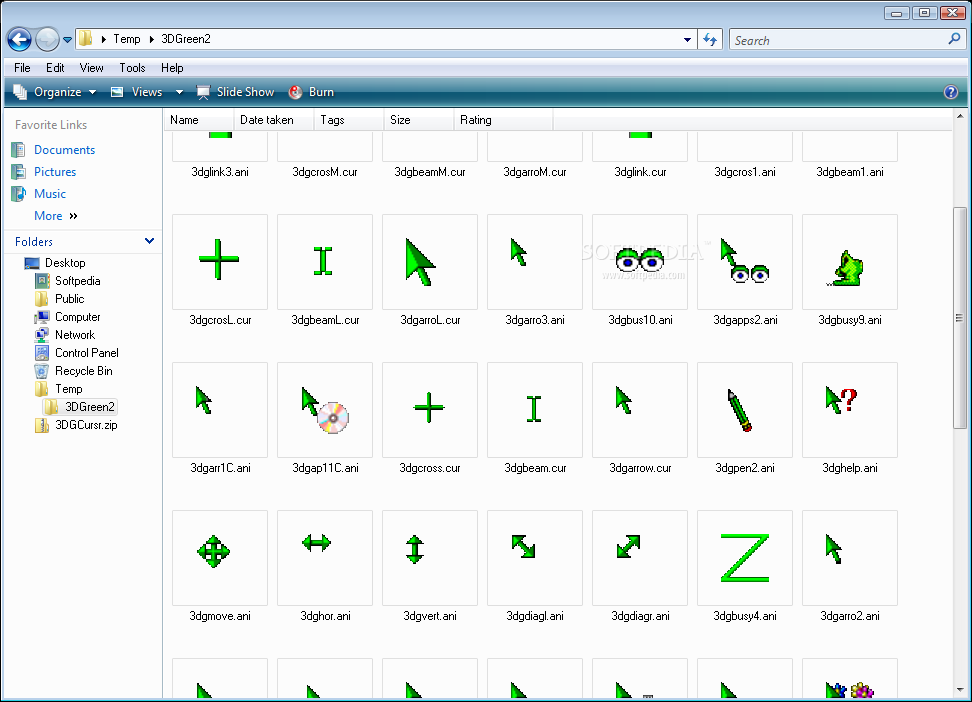Image resolution: width=972 pixels, height=702 pixels.
Task: Expand the 3DGreen2 breadcrumb arrow
Action: pos(152,39)
